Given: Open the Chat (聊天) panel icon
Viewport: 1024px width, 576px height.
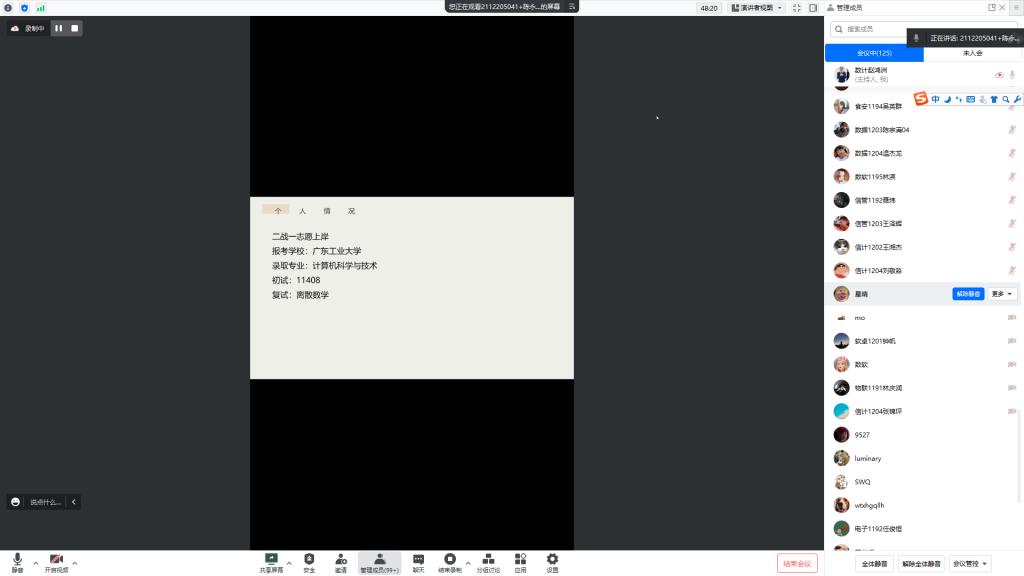Looking at the screenshot, I should [418, 561].
